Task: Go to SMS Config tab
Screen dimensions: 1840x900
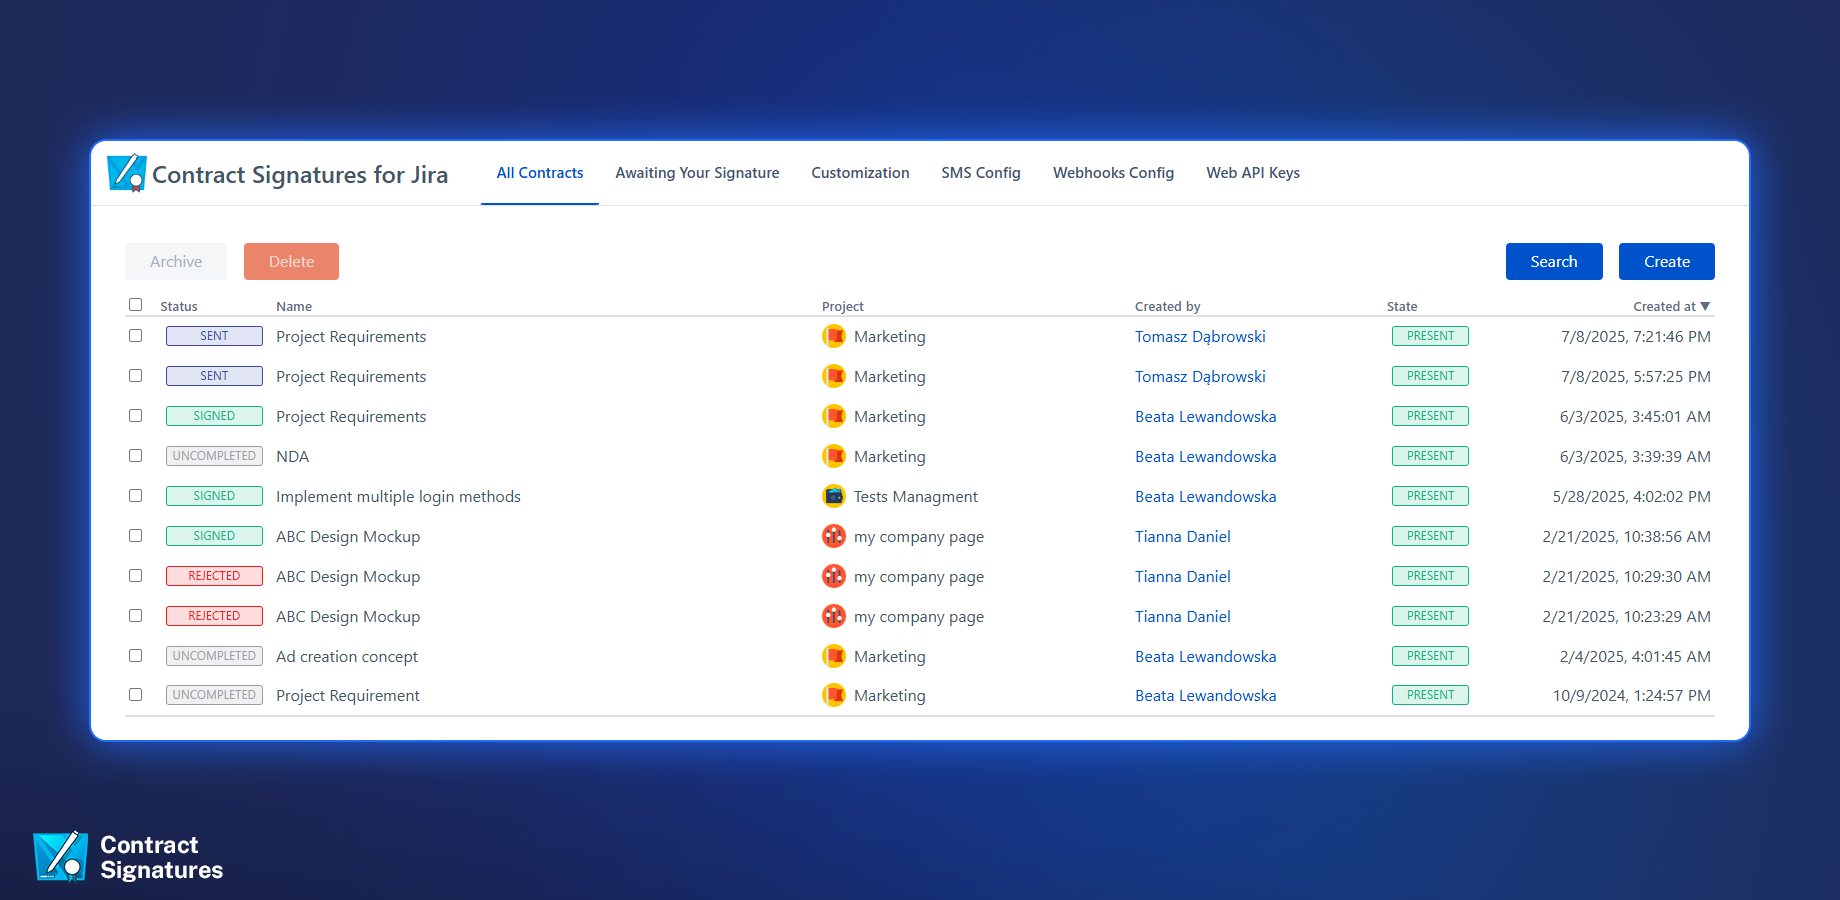Action: (x=981, y=173)
